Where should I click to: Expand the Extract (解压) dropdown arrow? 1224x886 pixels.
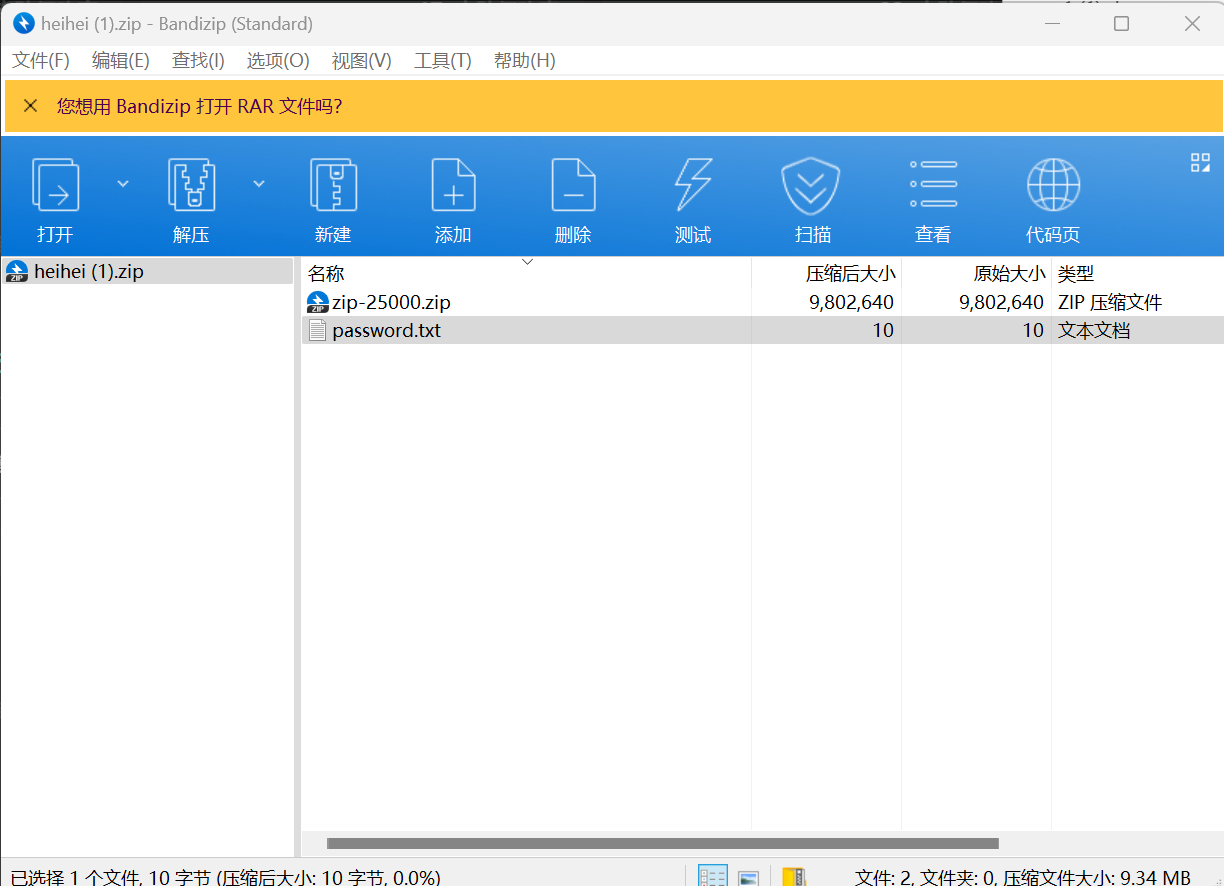[x=259, y=183]
